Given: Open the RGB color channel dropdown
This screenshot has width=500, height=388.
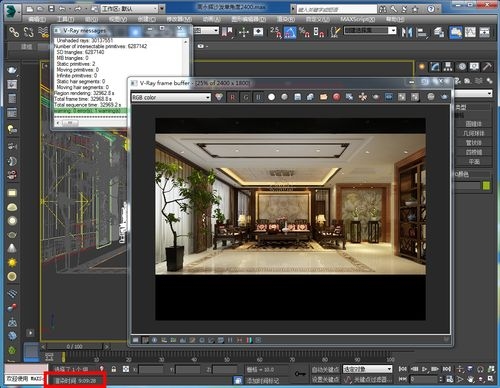Looking at the screenshot, I should click(x=171, y=97).
